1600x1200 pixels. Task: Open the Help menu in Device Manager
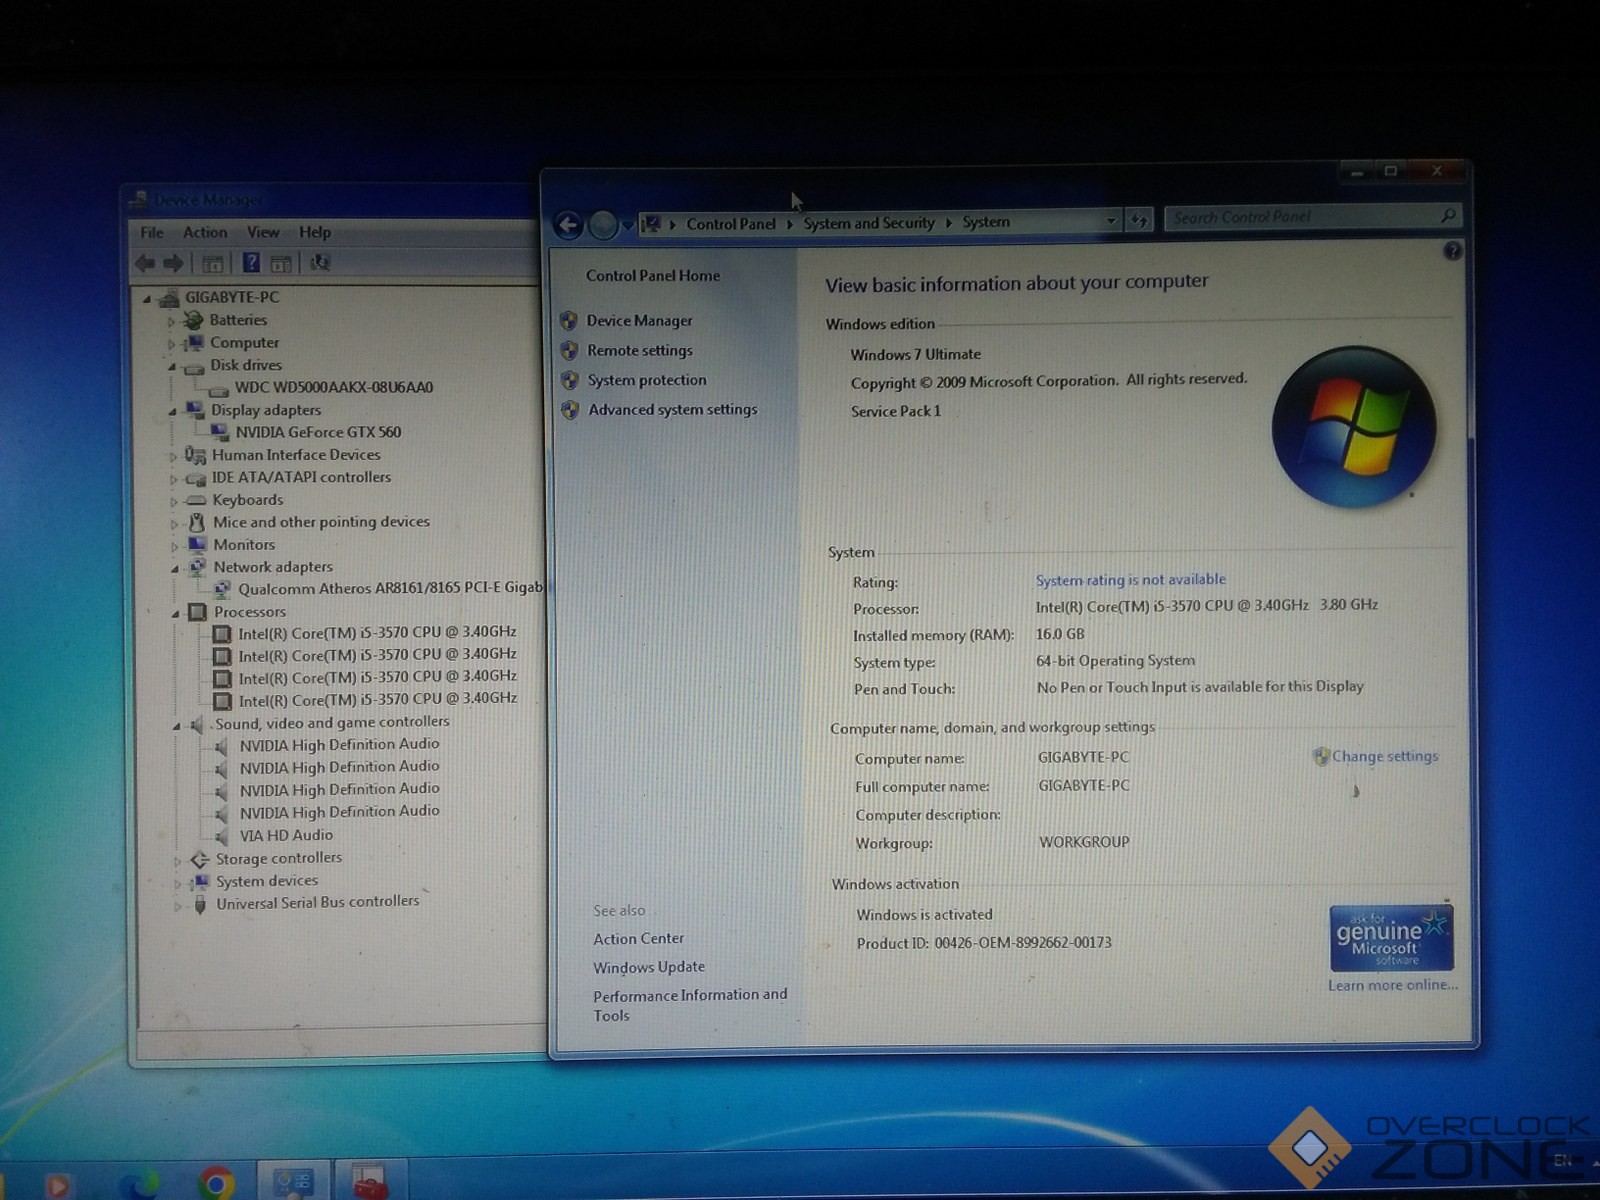(315, 232)
